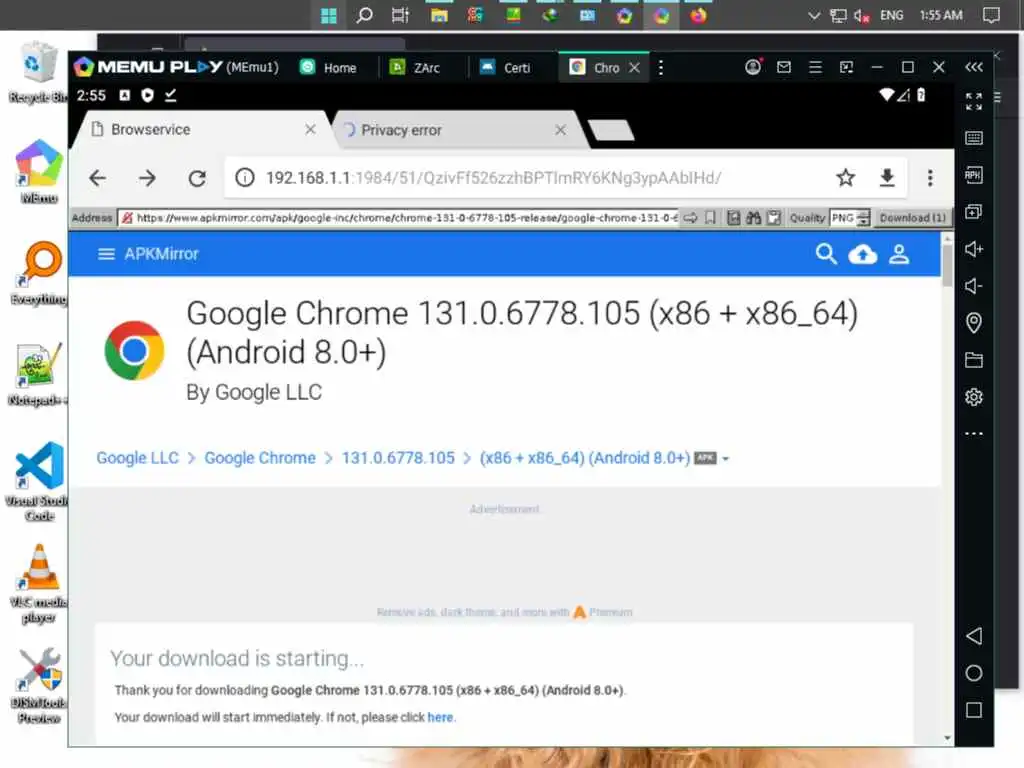Click muted volume tray icon
This screenshot has width=1024, height=768.
coord(861,16)
